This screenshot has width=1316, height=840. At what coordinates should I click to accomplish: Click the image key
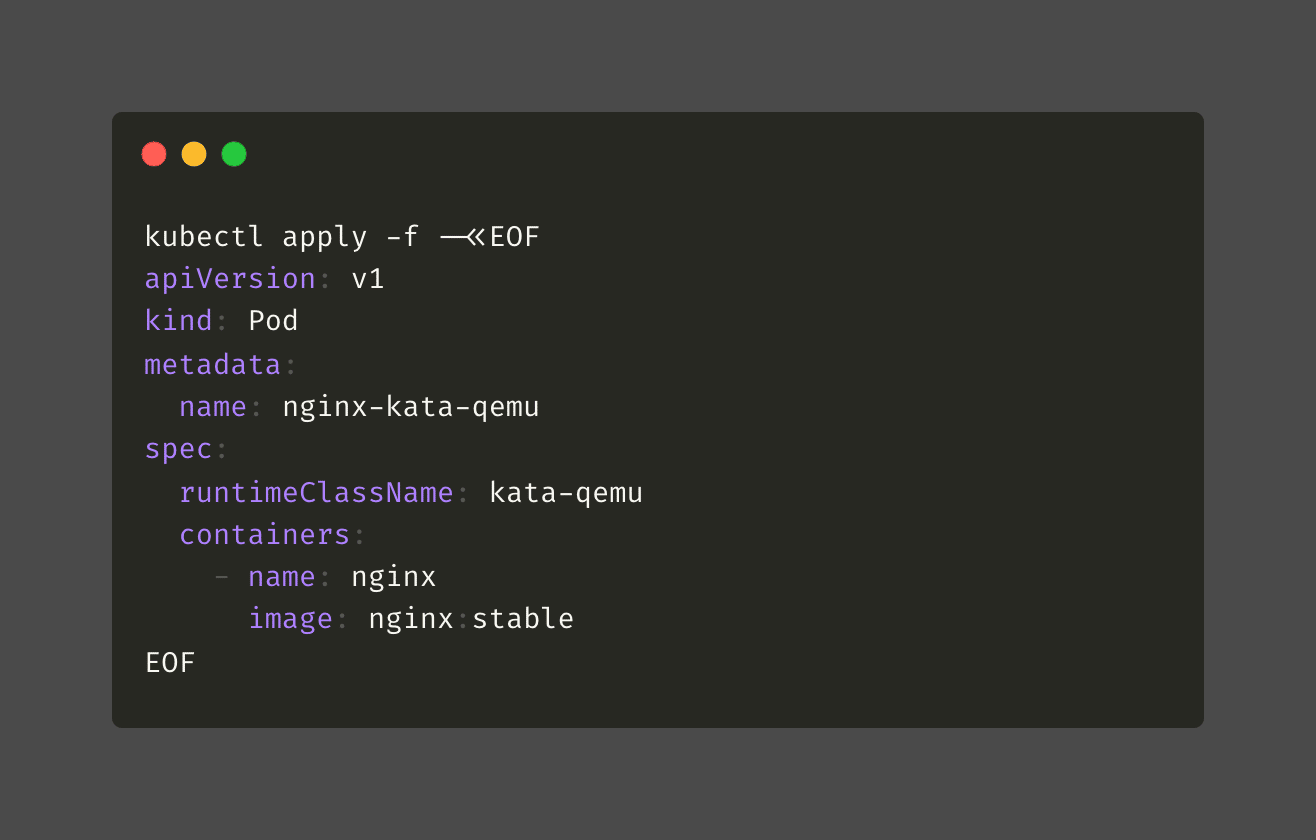point(290,619)
